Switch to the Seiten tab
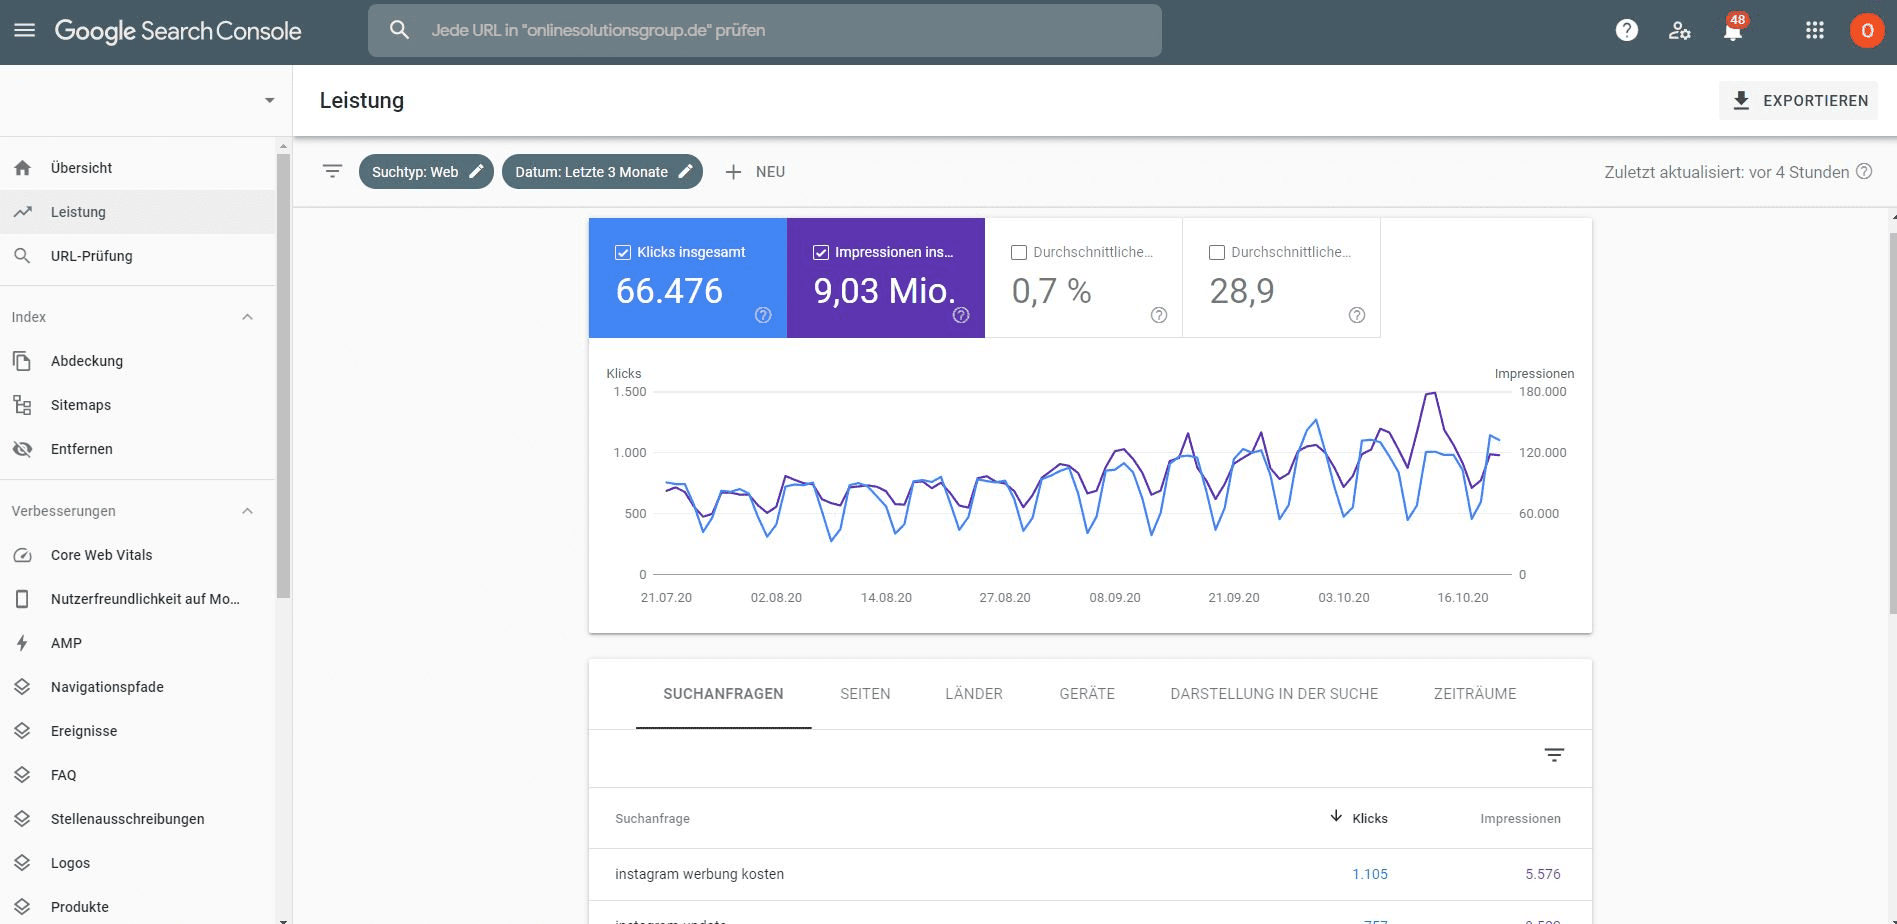 865,694
